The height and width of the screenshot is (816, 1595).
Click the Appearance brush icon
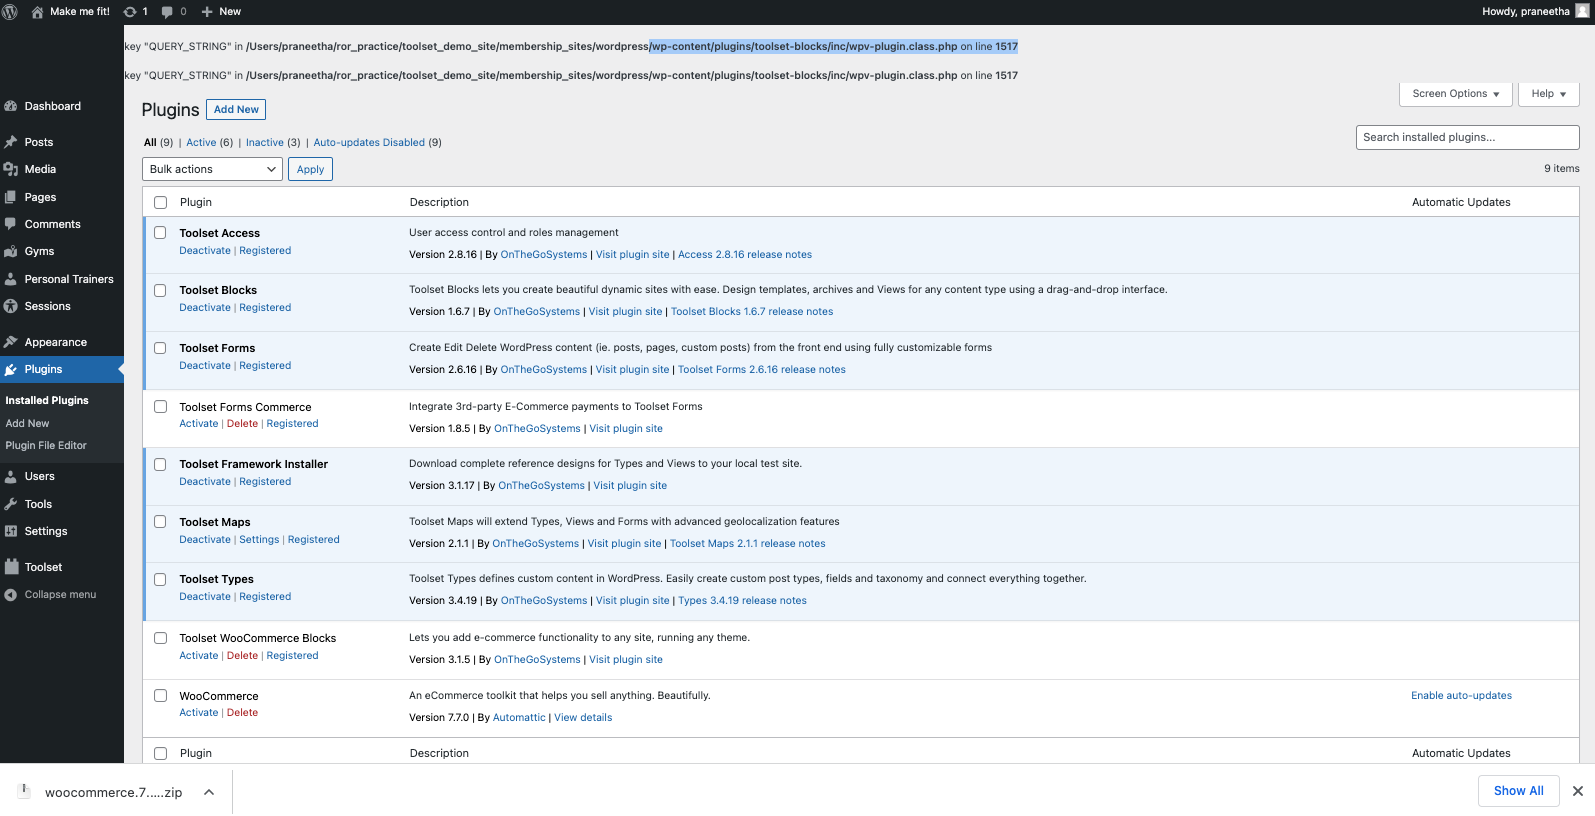11,342
